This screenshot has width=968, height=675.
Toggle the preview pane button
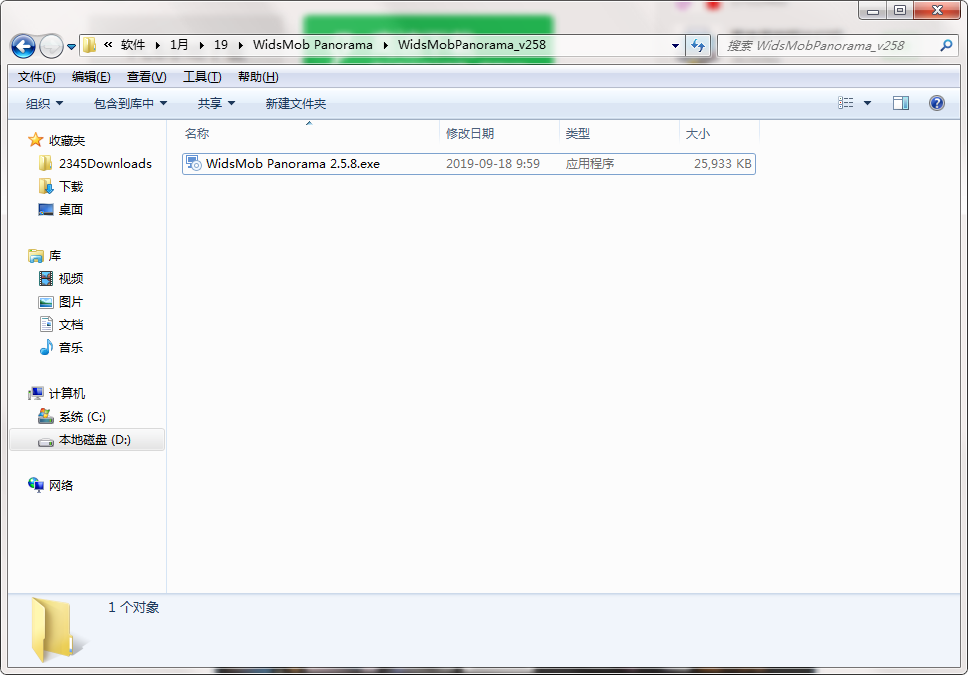pos(901,103)
